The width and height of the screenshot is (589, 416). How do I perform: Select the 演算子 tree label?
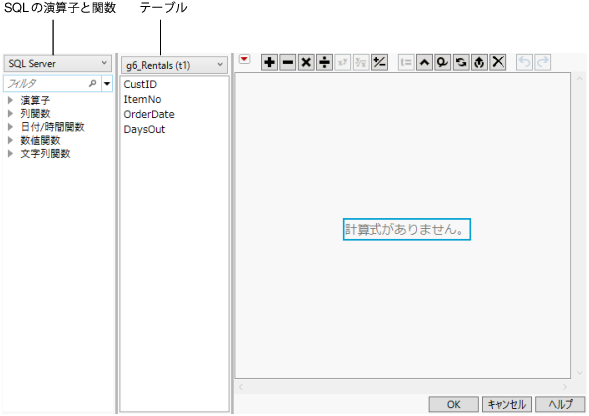[35, 100]
